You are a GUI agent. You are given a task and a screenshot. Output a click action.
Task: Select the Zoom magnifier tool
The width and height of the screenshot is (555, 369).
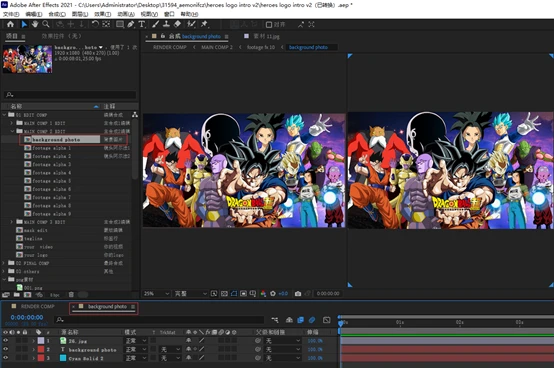pos(46,24)
